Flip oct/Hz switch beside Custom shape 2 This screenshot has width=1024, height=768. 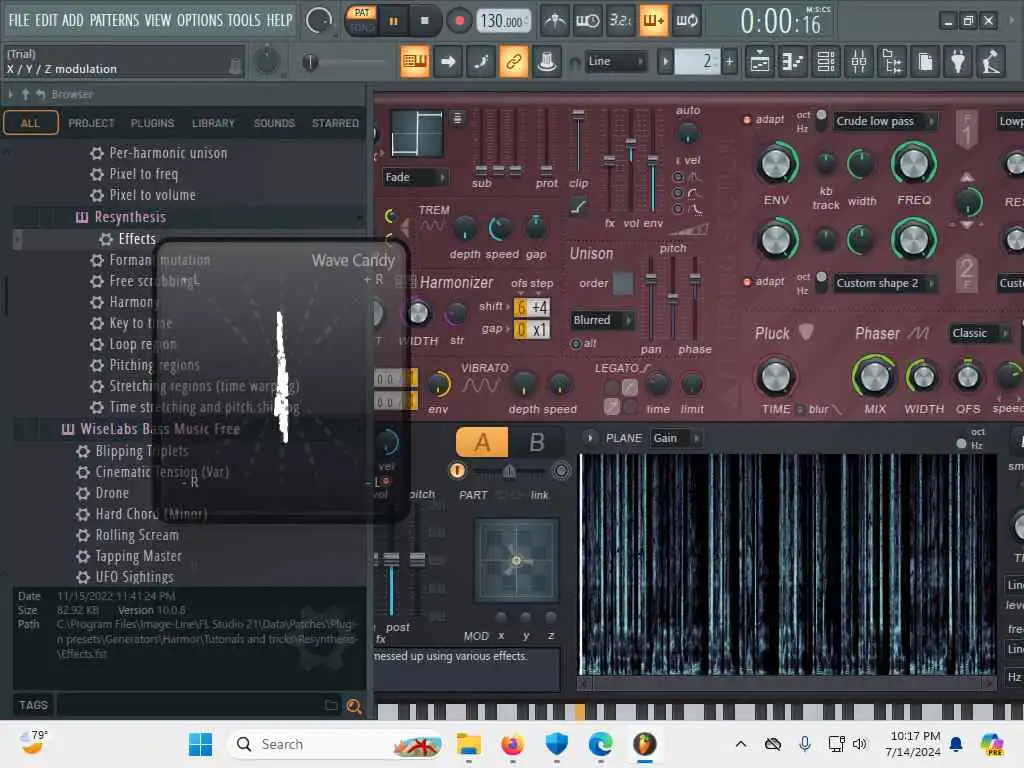click(821, 282)
